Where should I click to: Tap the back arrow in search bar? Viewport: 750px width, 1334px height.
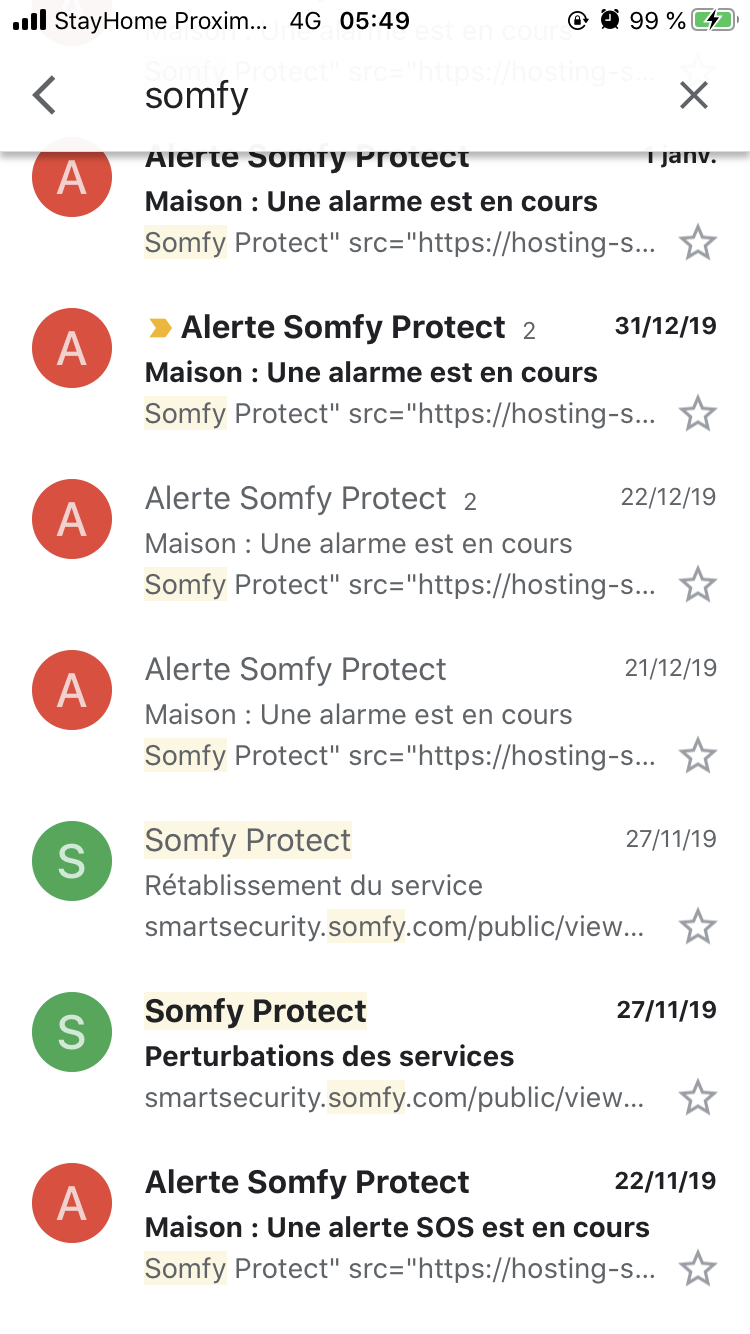point(44,96)
